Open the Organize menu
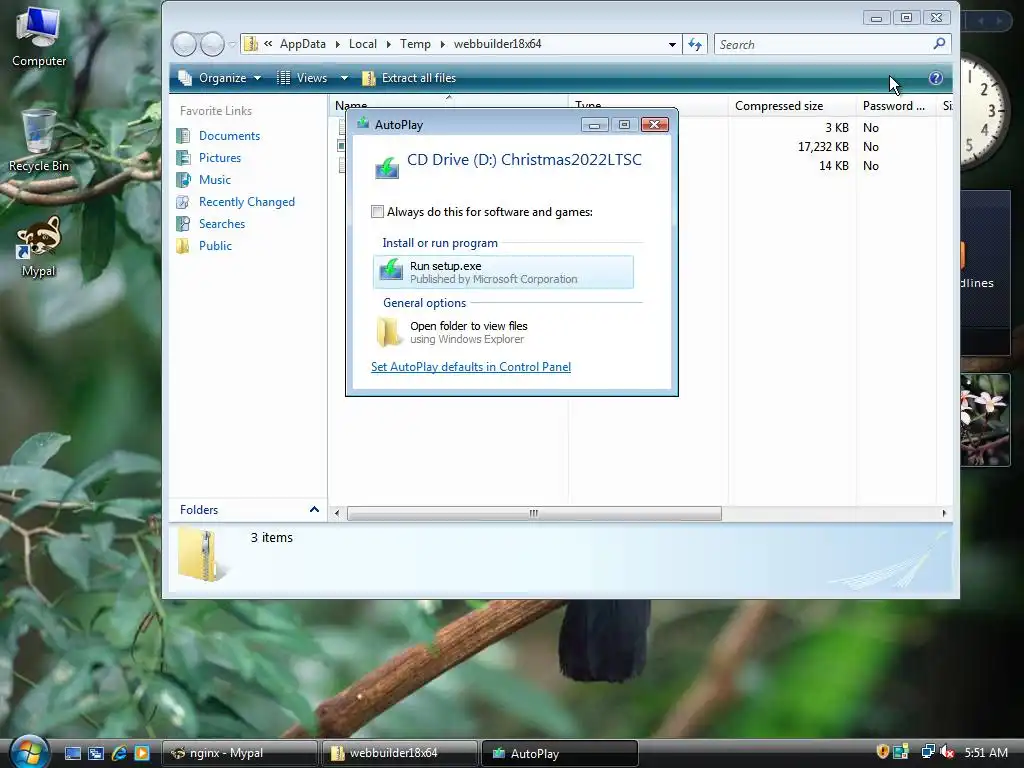The height and width of the screenshot is (768, 1024). coord(219,78)
